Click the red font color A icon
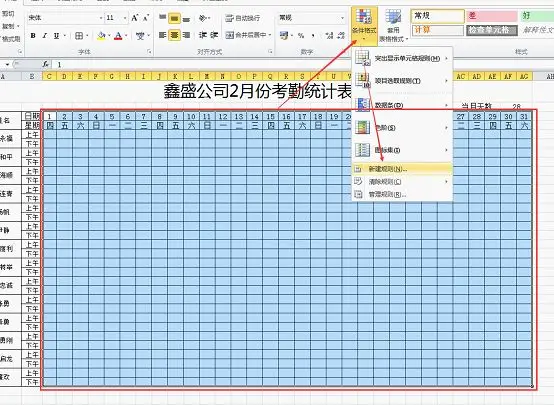This screenshot has height=405, width=554. (118, 36)
